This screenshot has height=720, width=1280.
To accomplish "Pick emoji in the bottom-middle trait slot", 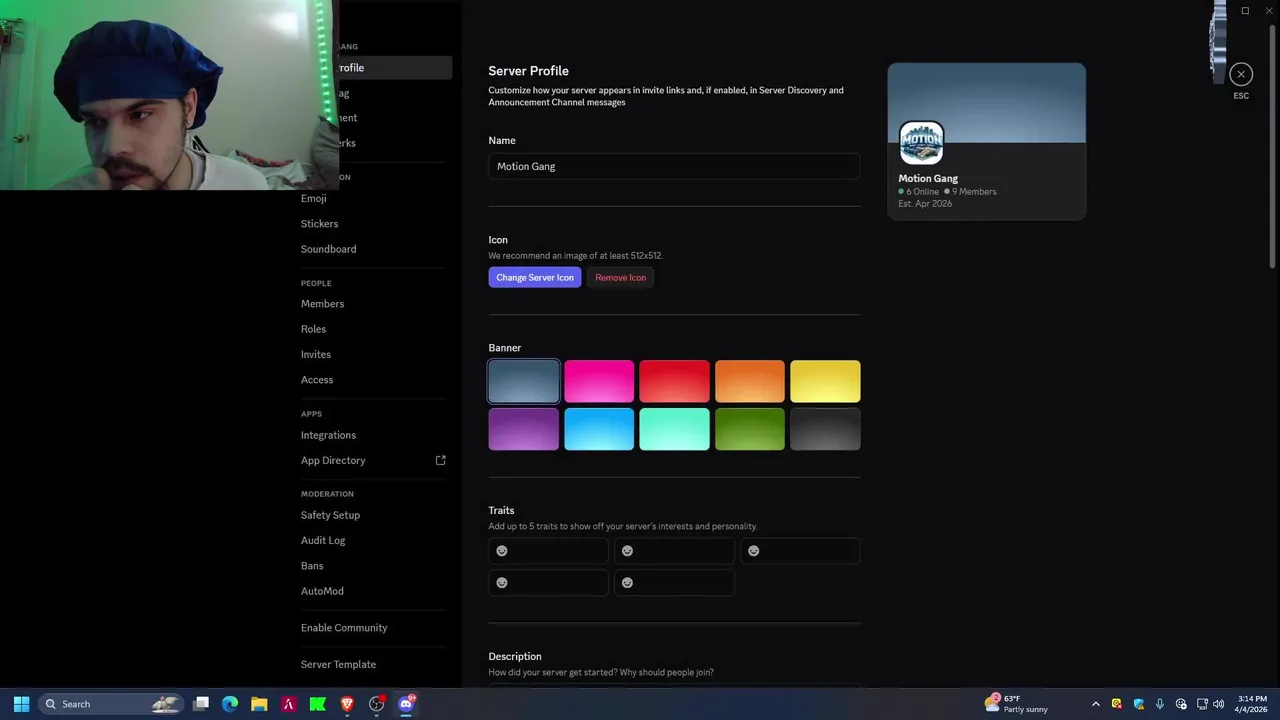I will pos(627,583).
